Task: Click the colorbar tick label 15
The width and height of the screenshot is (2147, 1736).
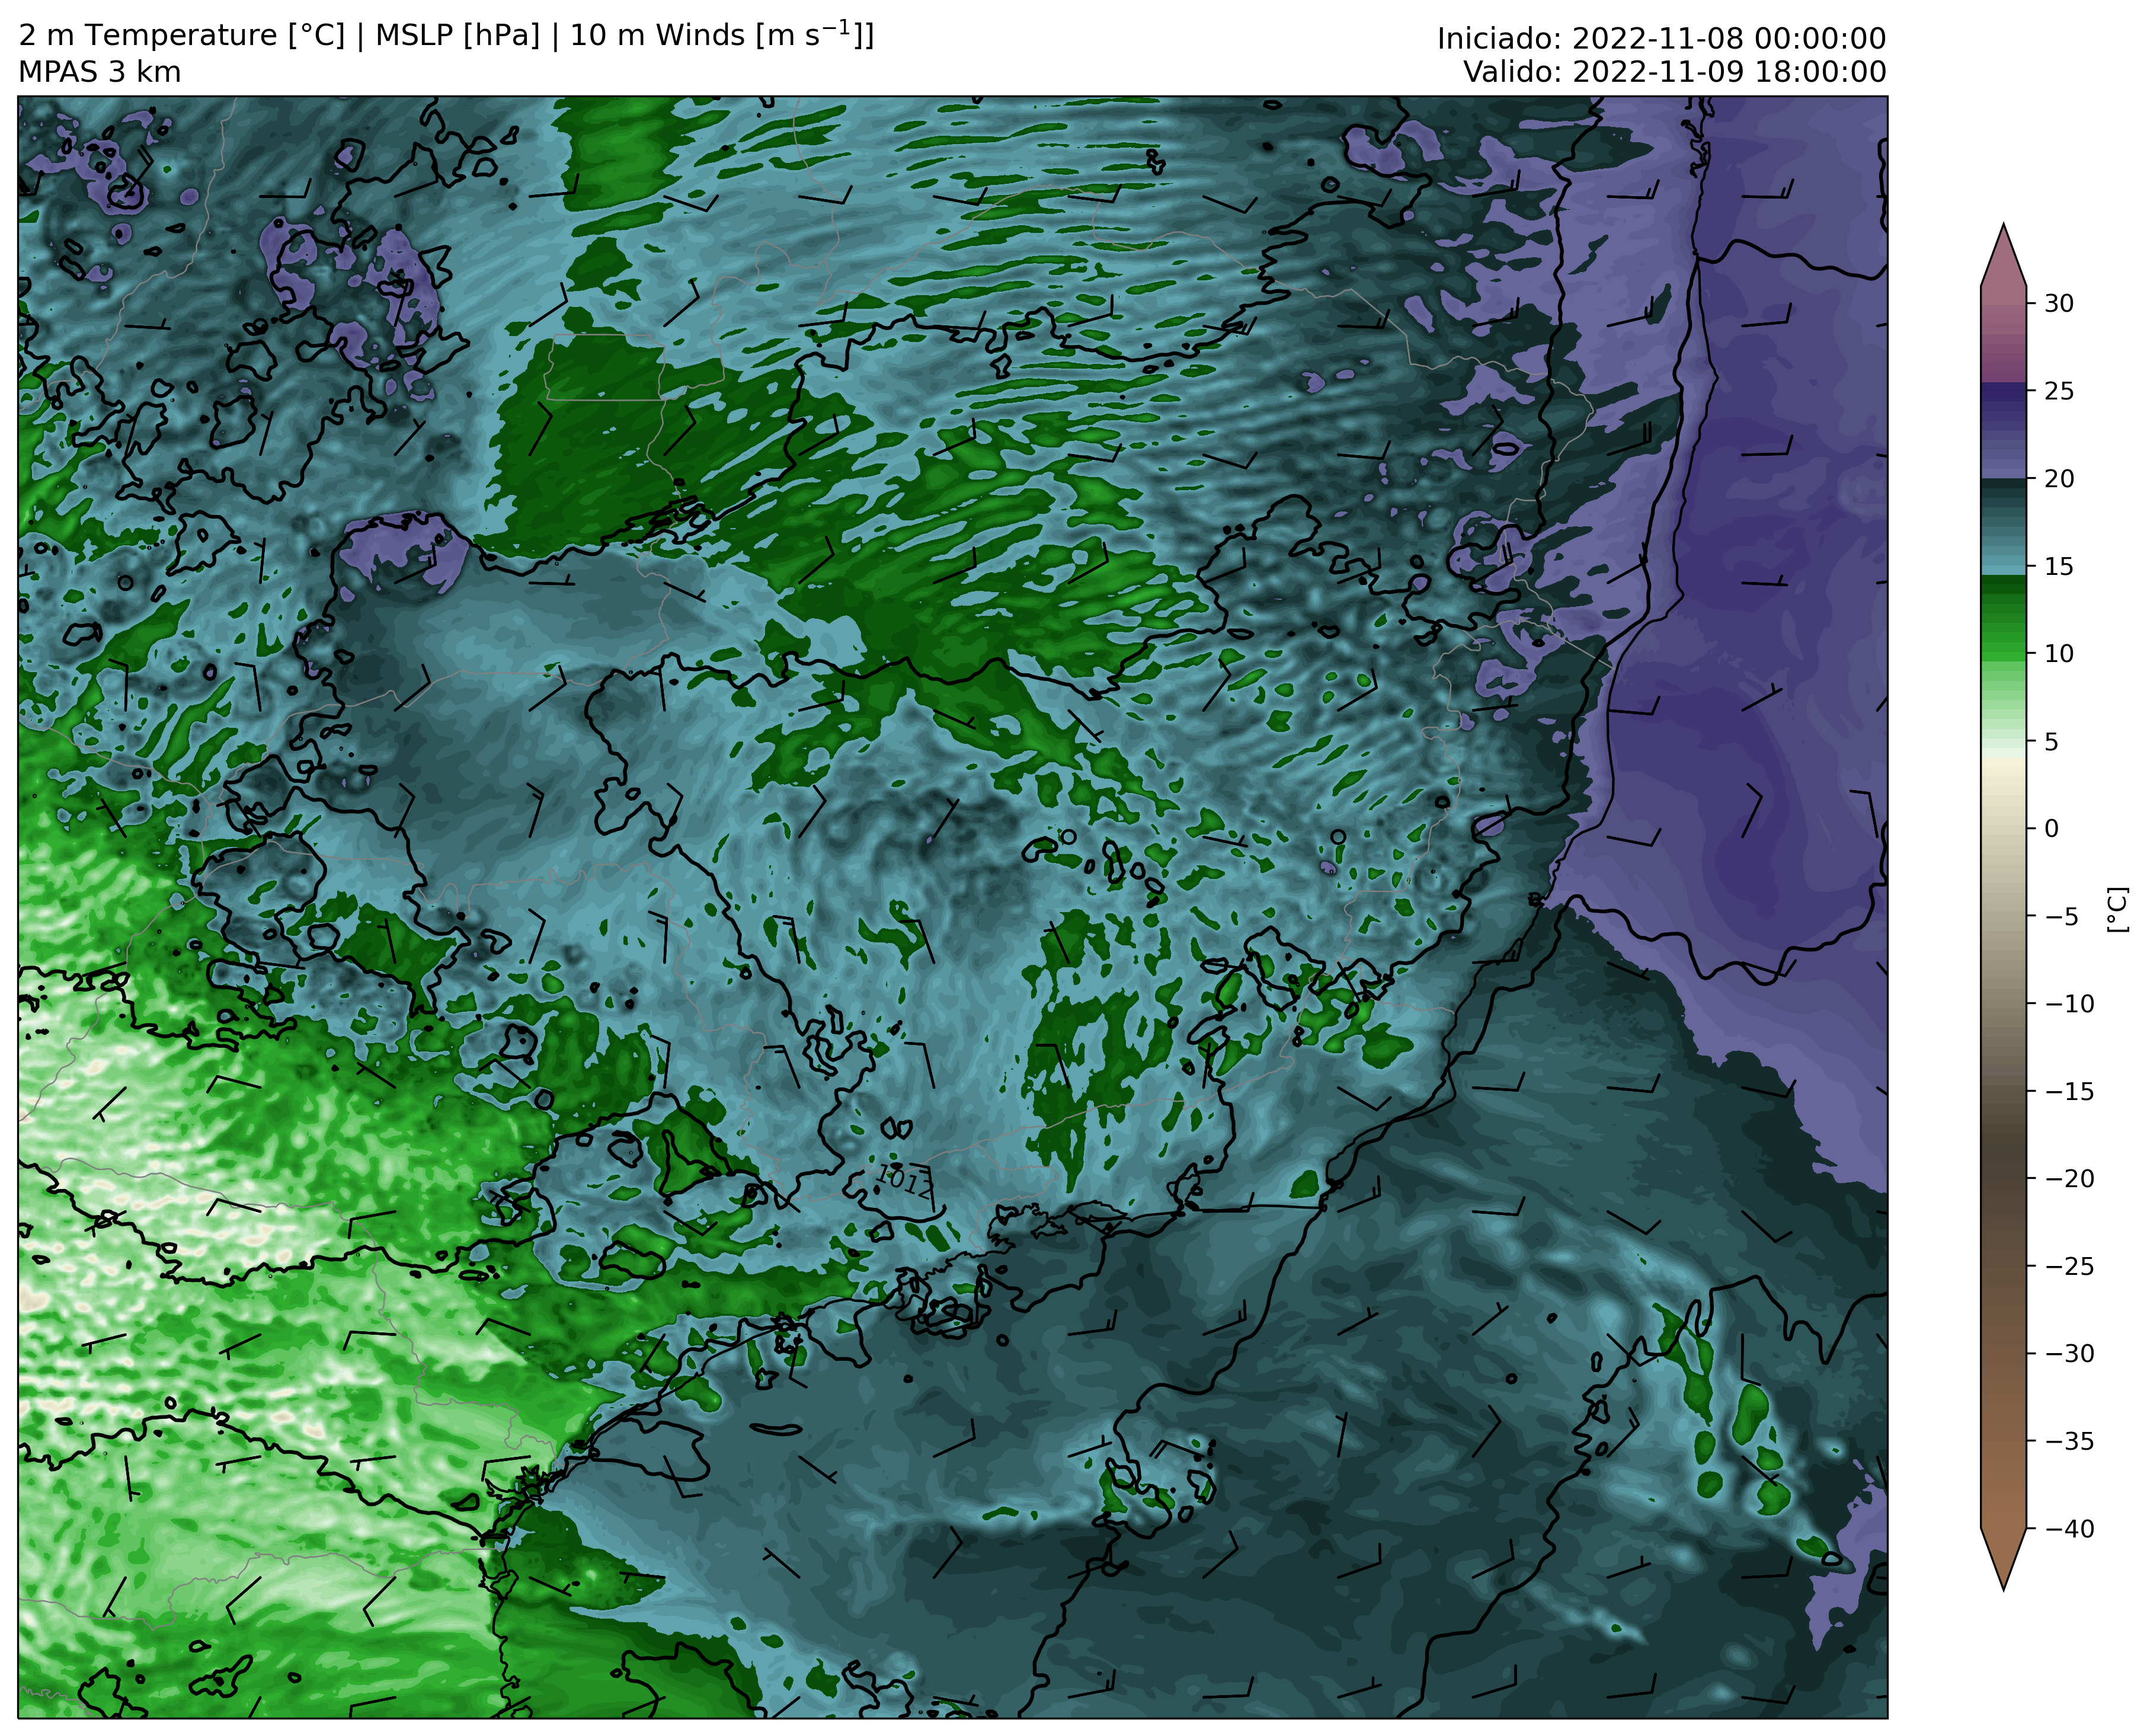Action: pos(2058,566)
